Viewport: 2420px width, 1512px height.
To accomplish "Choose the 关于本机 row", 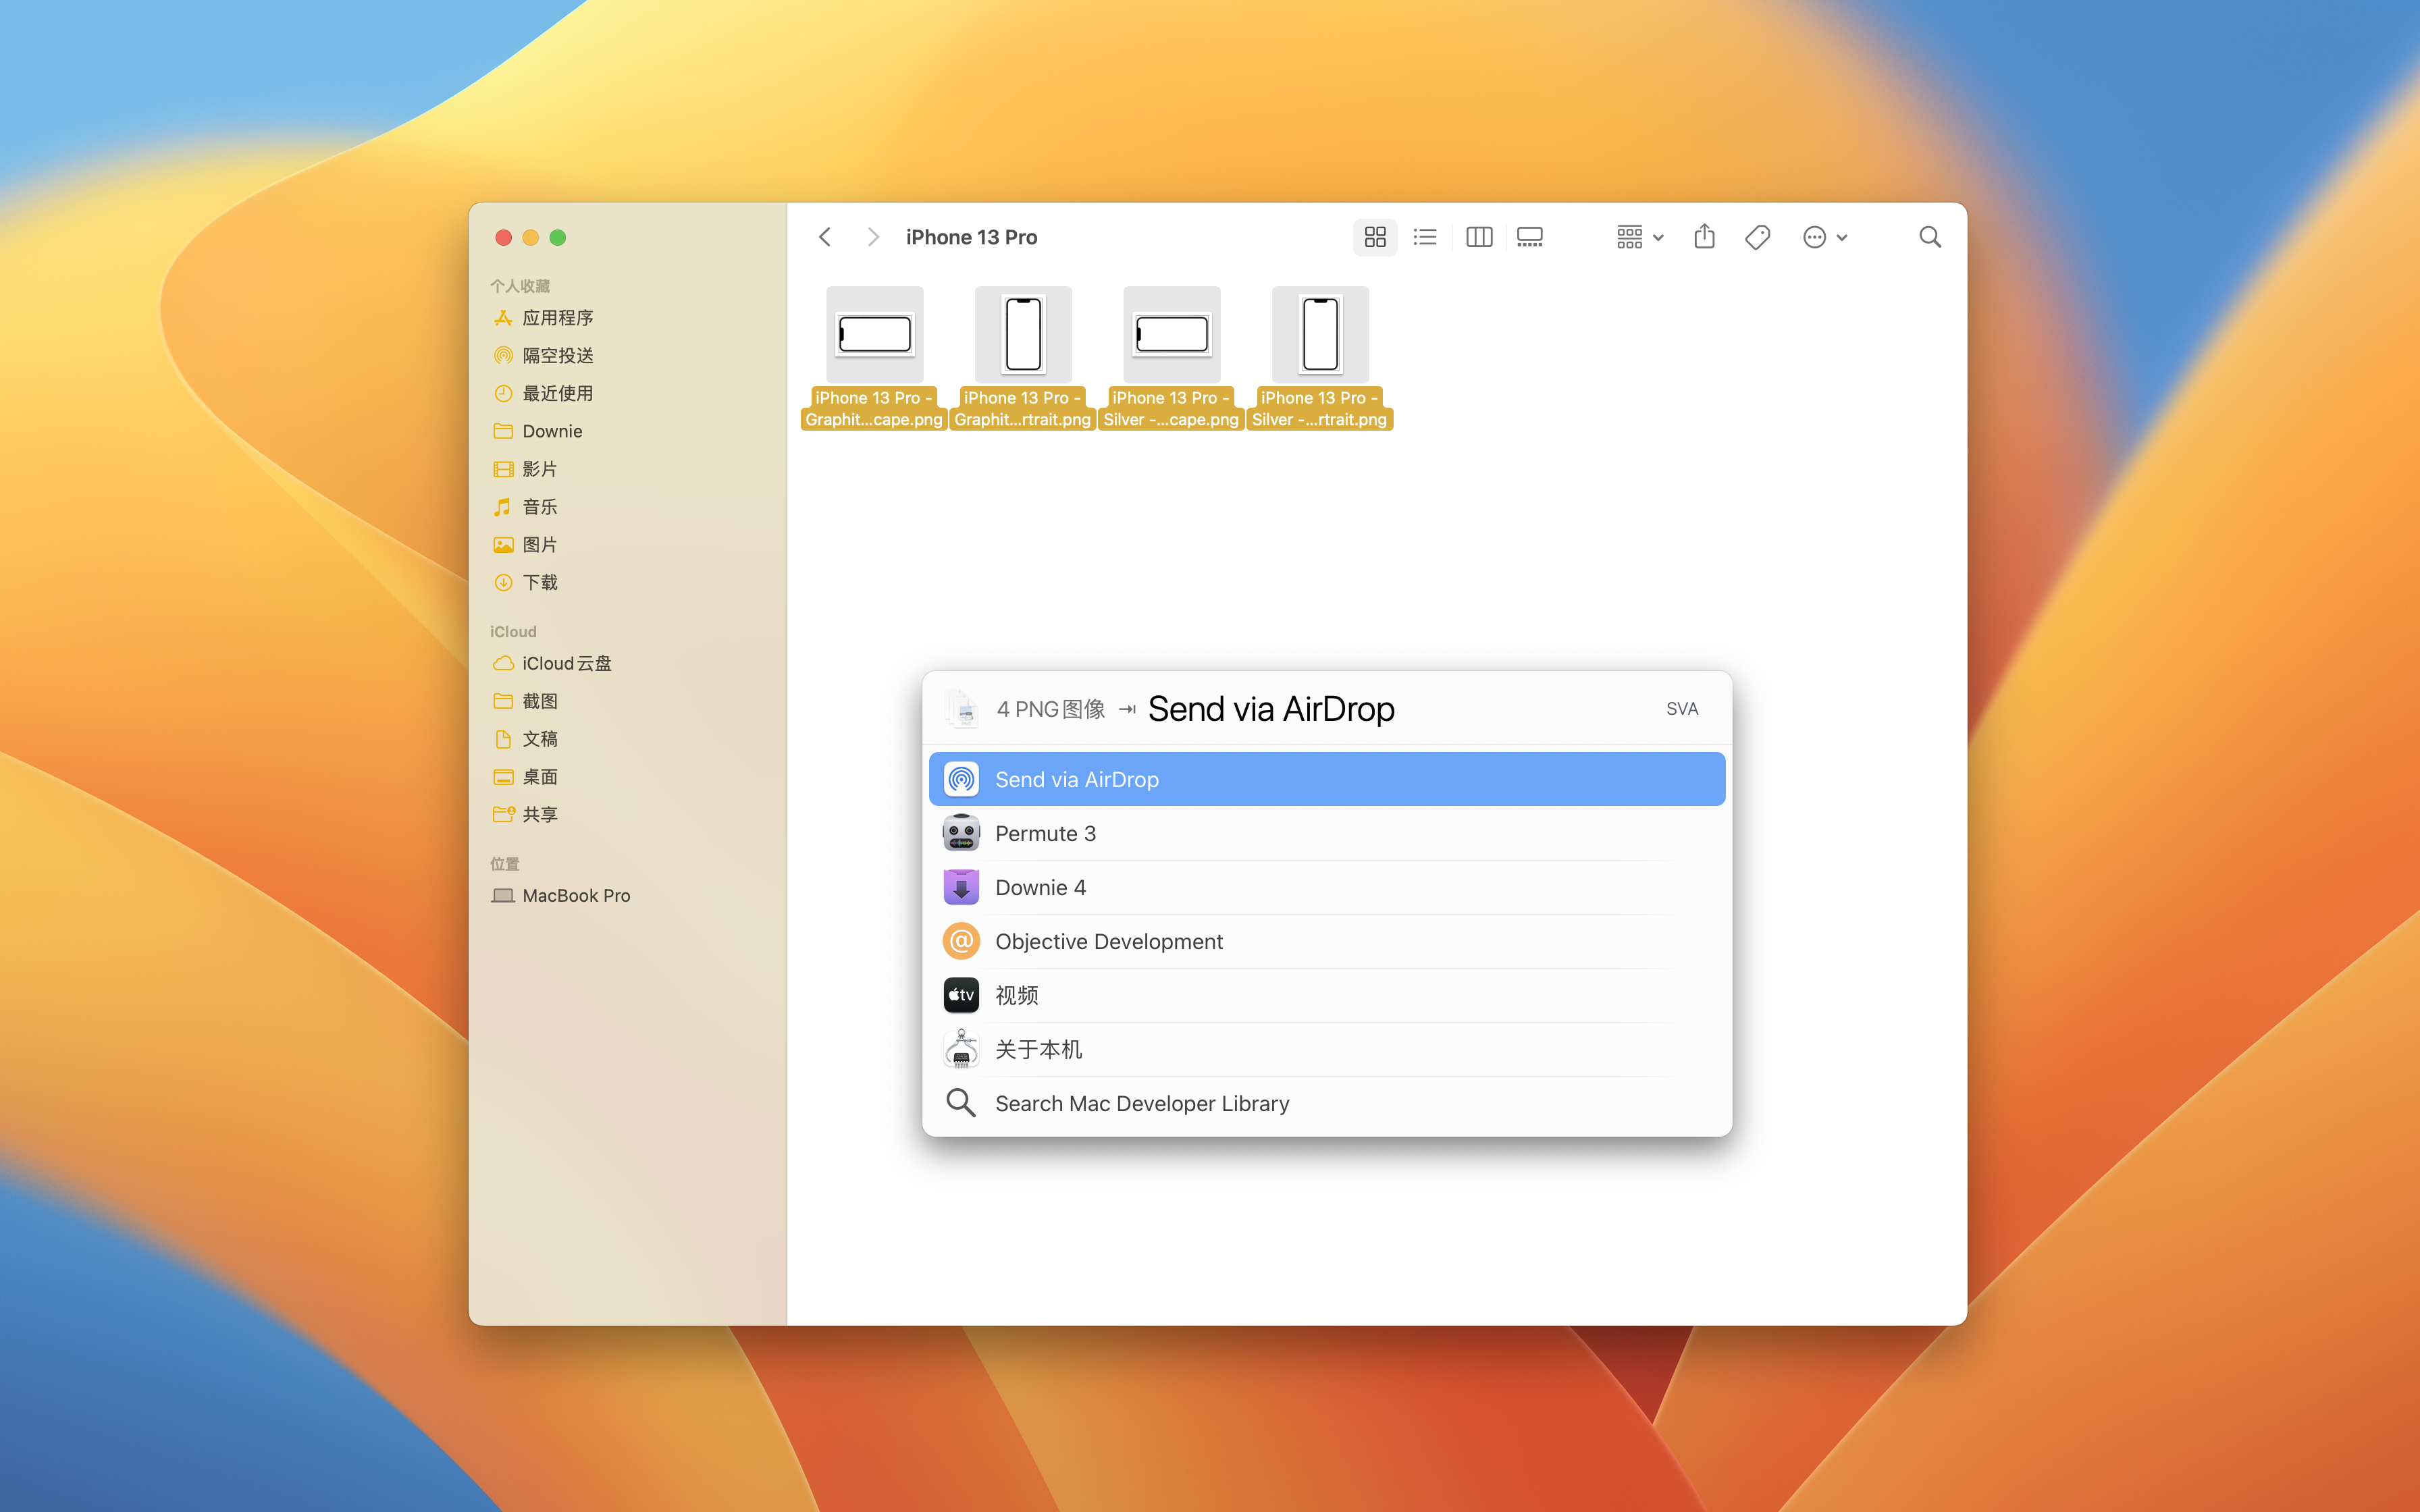I will coord(1327,1049).
